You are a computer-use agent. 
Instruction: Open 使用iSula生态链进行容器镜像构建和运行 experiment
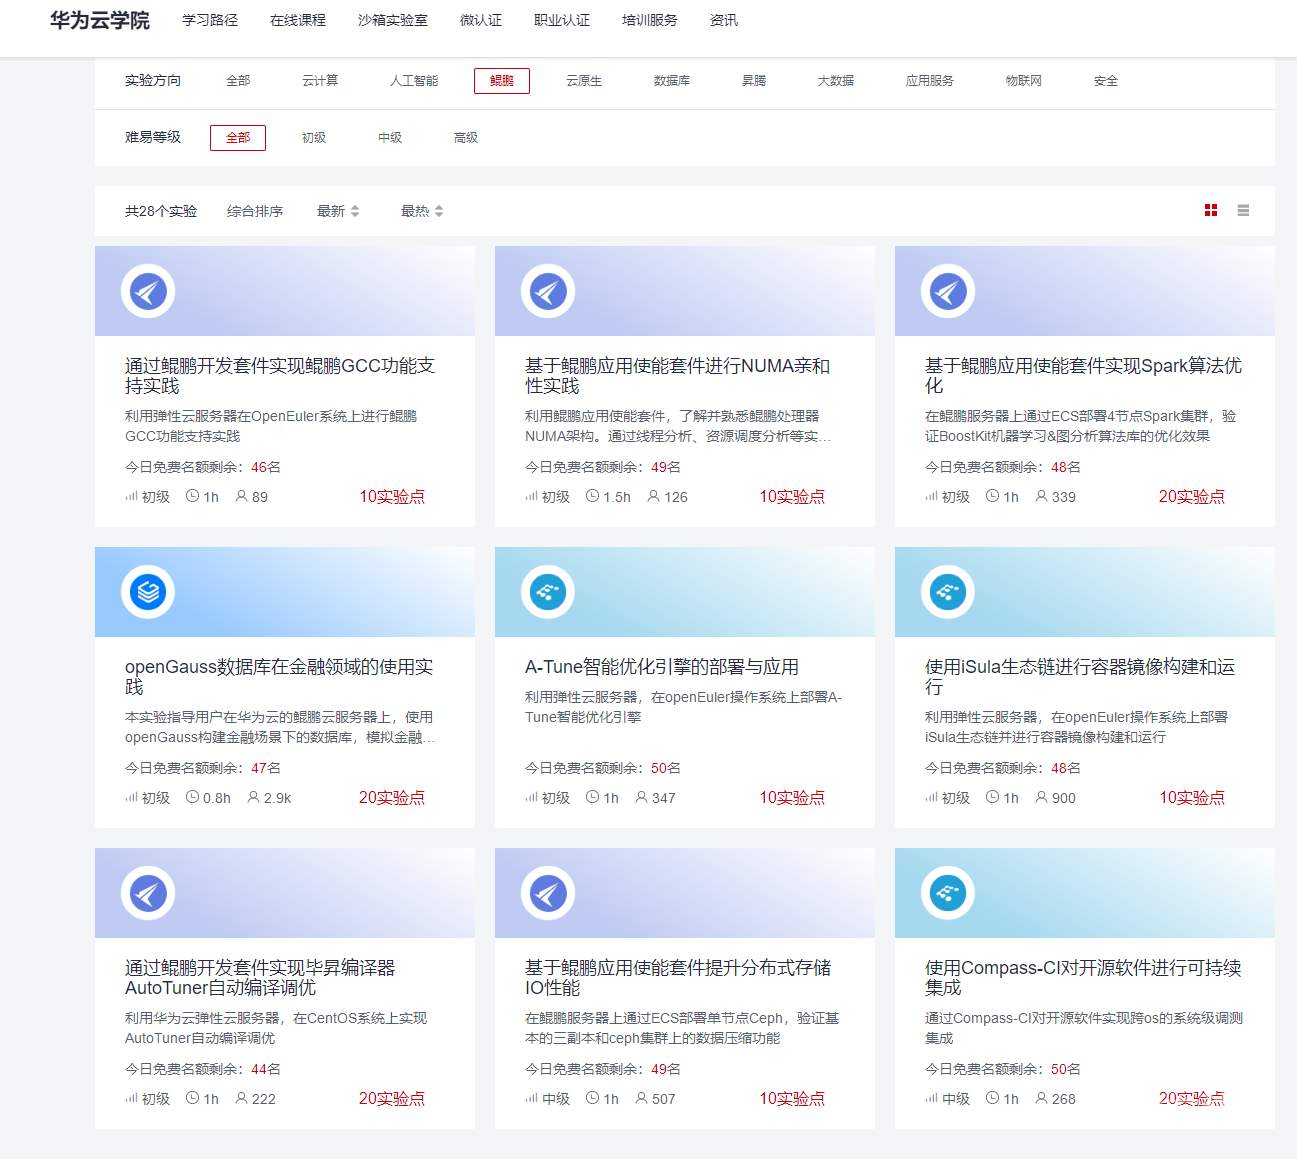(1080, 677)
